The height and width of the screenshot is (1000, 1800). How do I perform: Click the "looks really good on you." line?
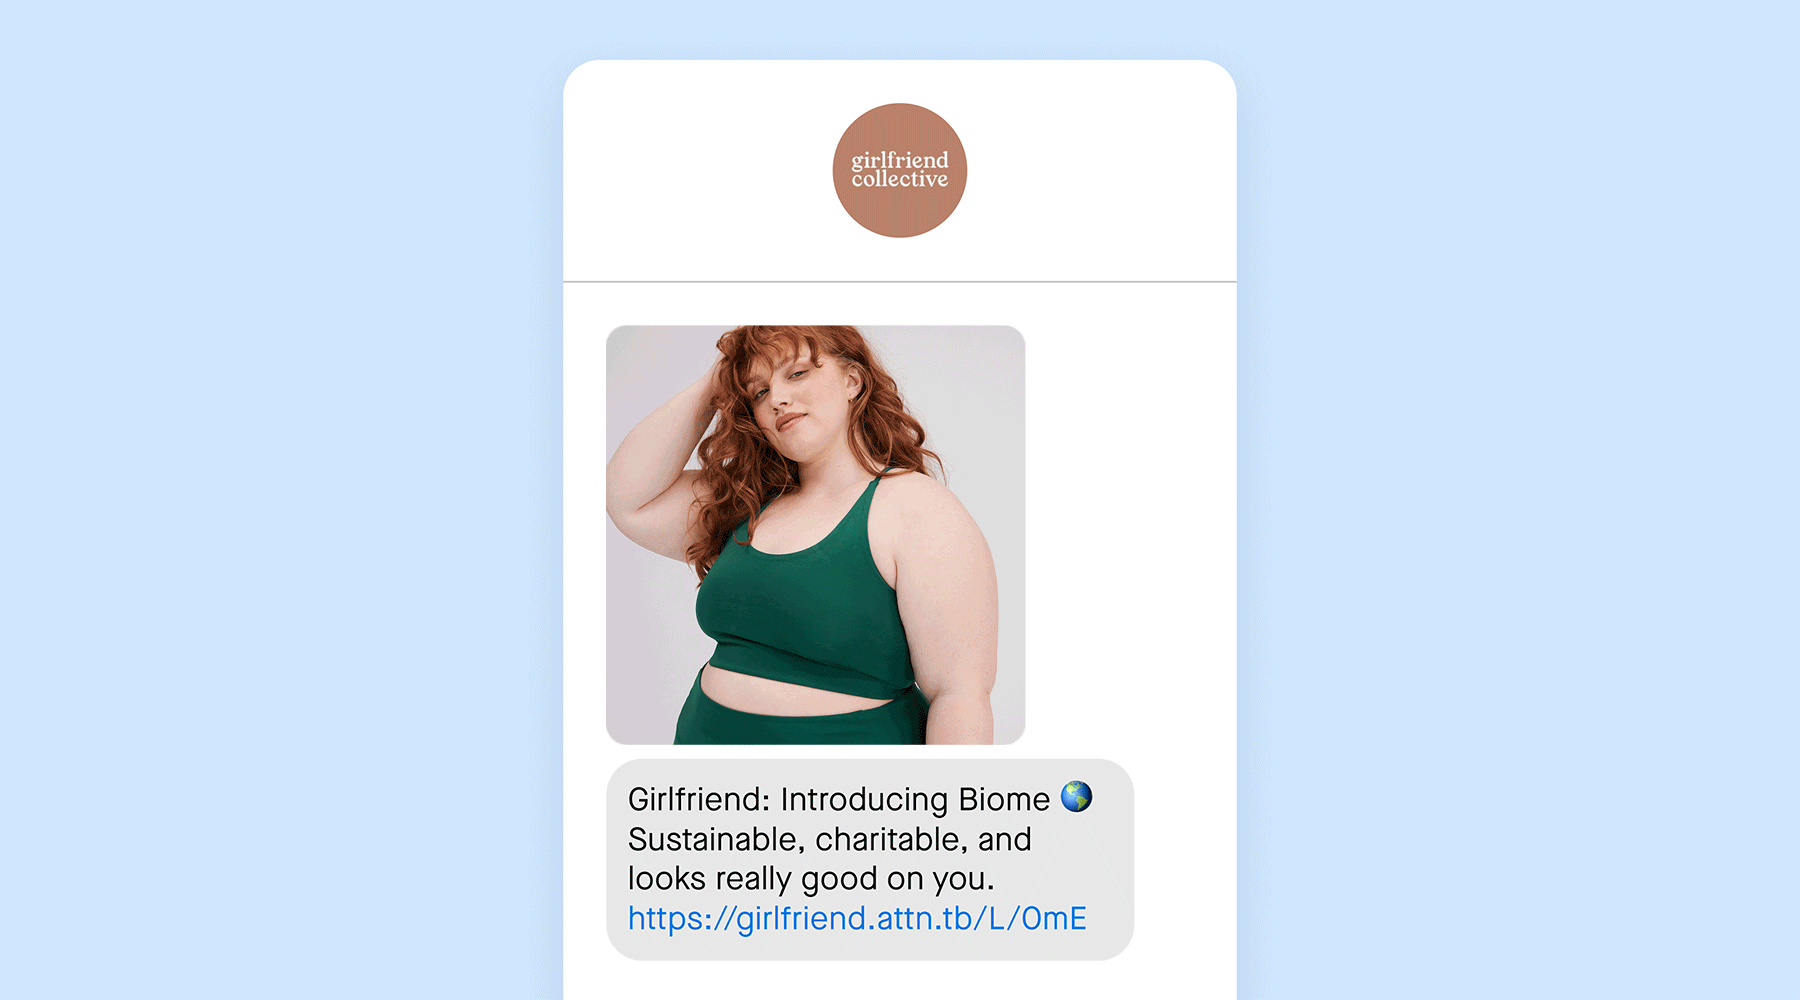(x=811, y=879)
